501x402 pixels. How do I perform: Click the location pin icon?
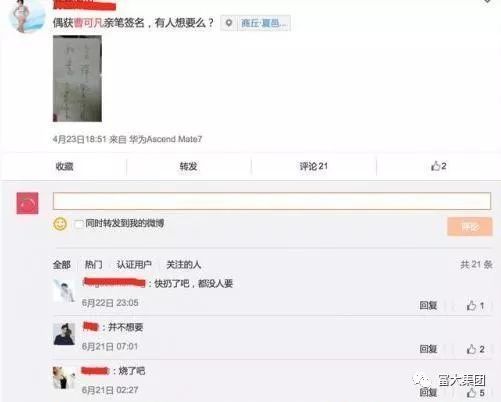click(x=229, y=23)
